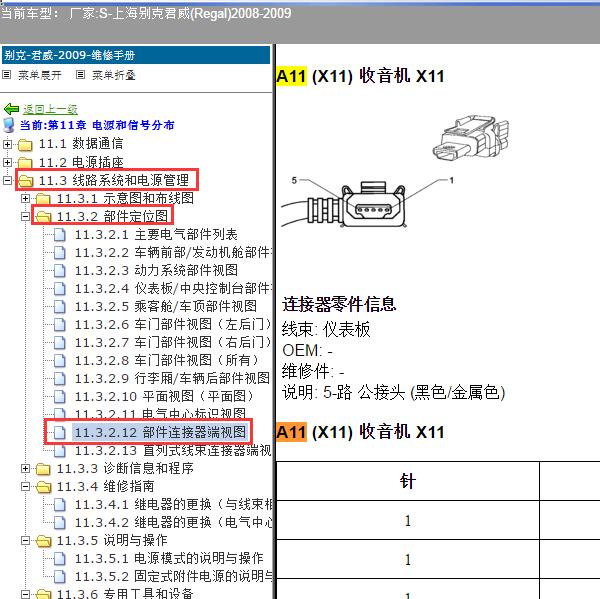Click the page icon for 11.3.4.1

tap(60, 505)
